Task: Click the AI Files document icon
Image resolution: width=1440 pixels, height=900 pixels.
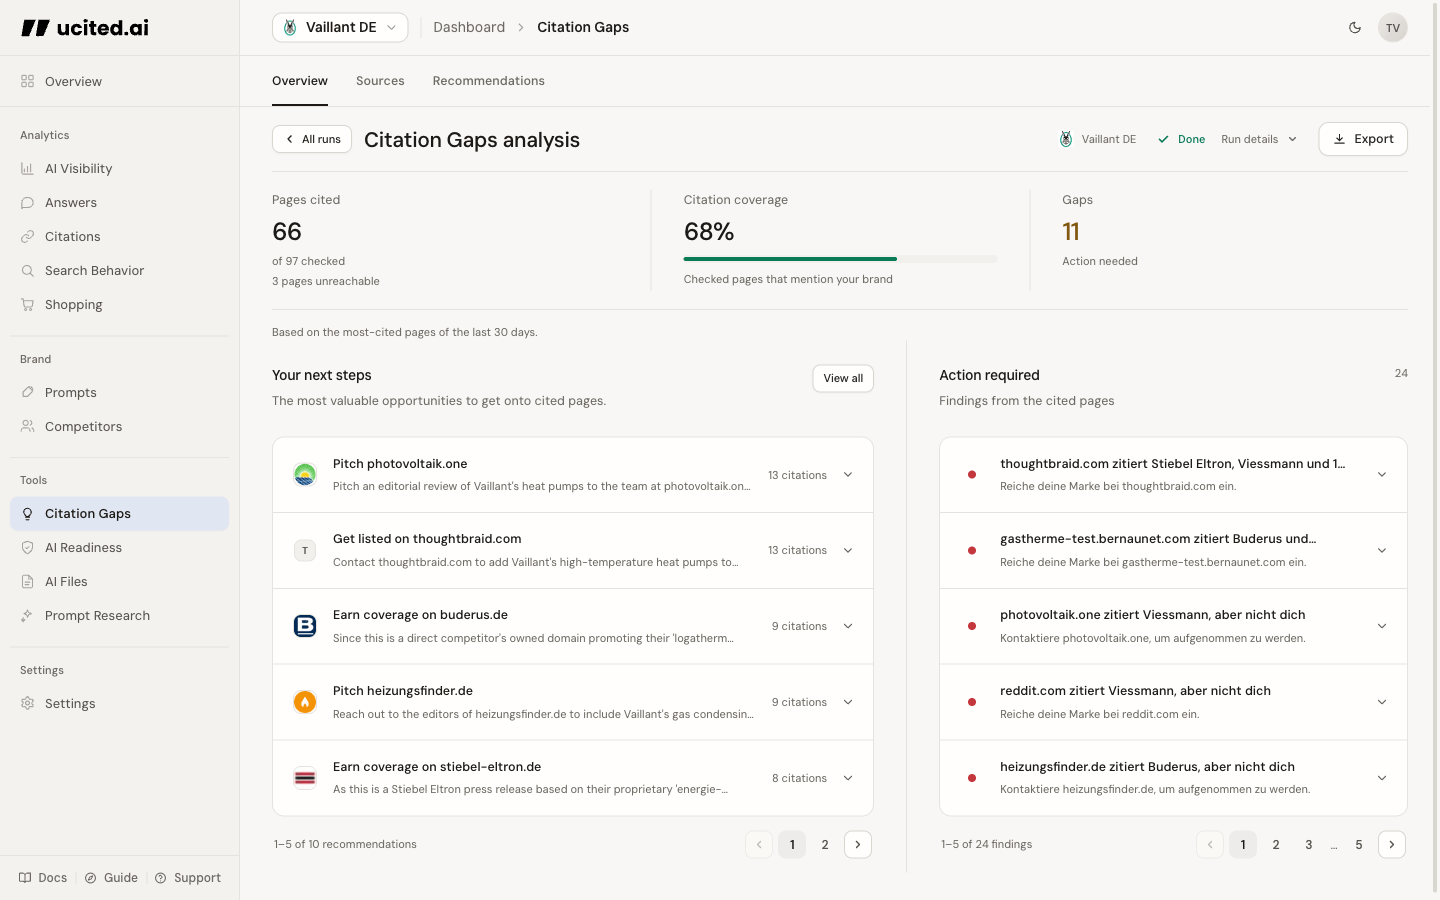Action: (27, 581)
